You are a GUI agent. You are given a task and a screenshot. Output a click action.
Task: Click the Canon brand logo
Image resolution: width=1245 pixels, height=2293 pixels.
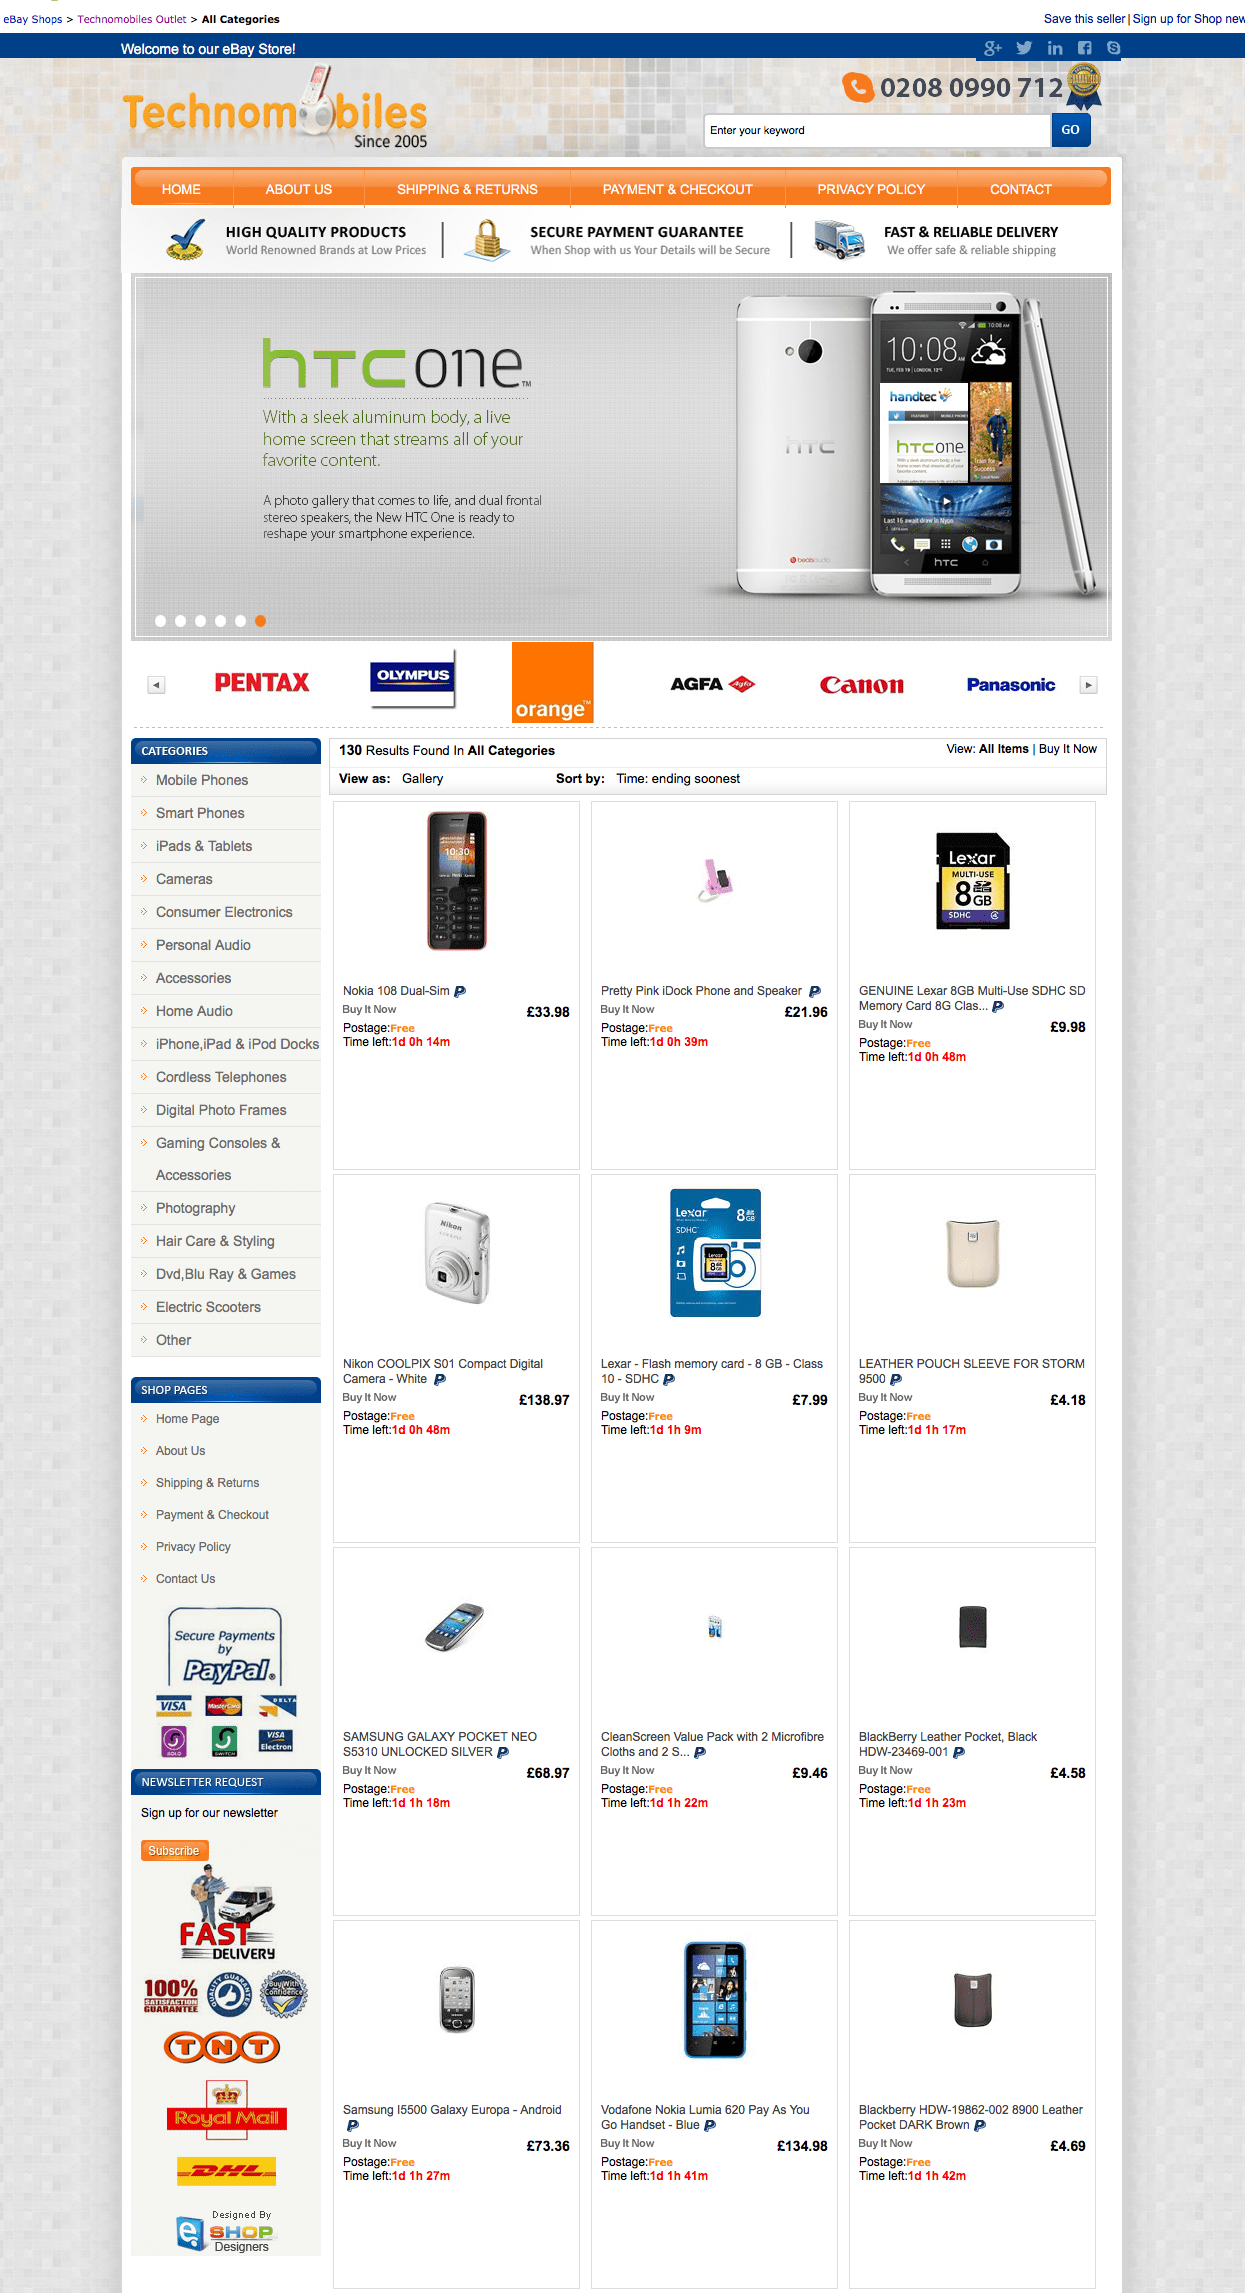point(861,685)
